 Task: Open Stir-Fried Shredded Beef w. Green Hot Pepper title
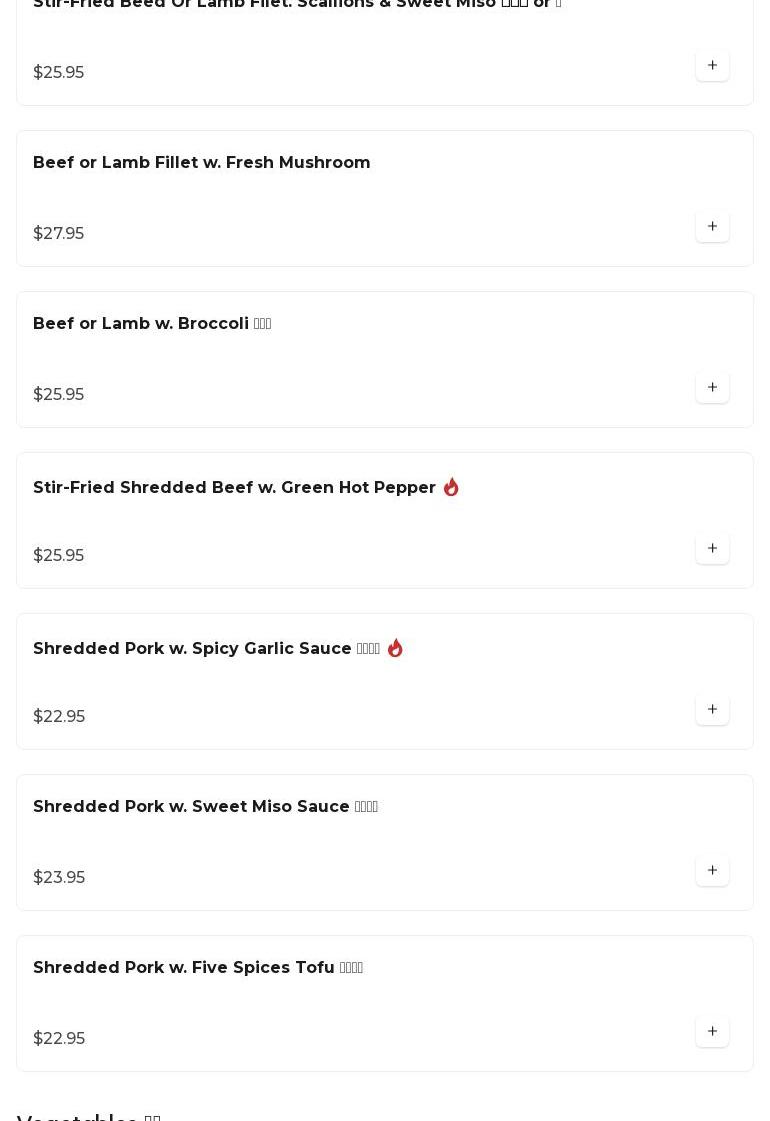coord(234,488)
